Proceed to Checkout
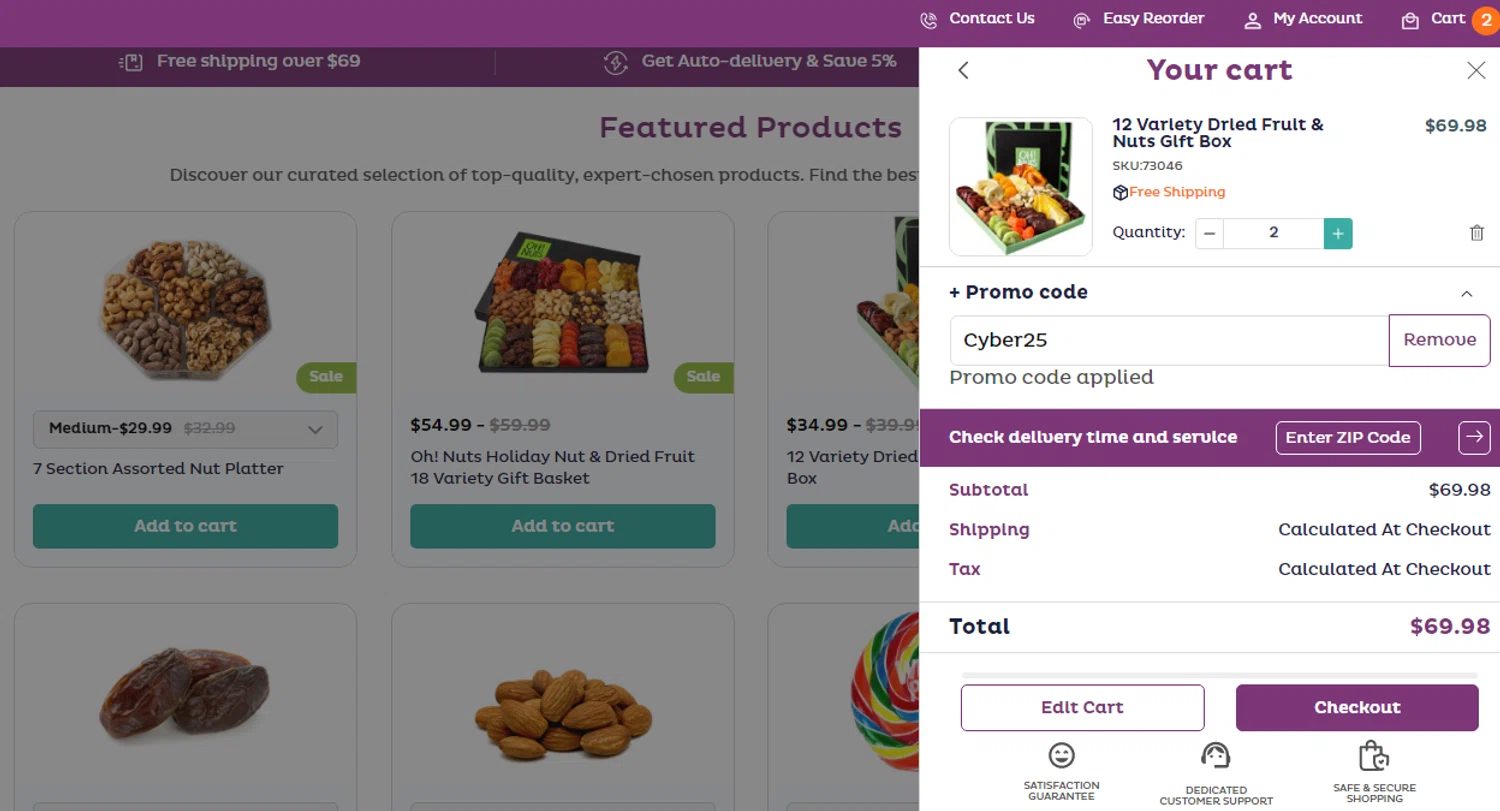The width and height of the screenshot is (1500, 811). [1356, 707]
